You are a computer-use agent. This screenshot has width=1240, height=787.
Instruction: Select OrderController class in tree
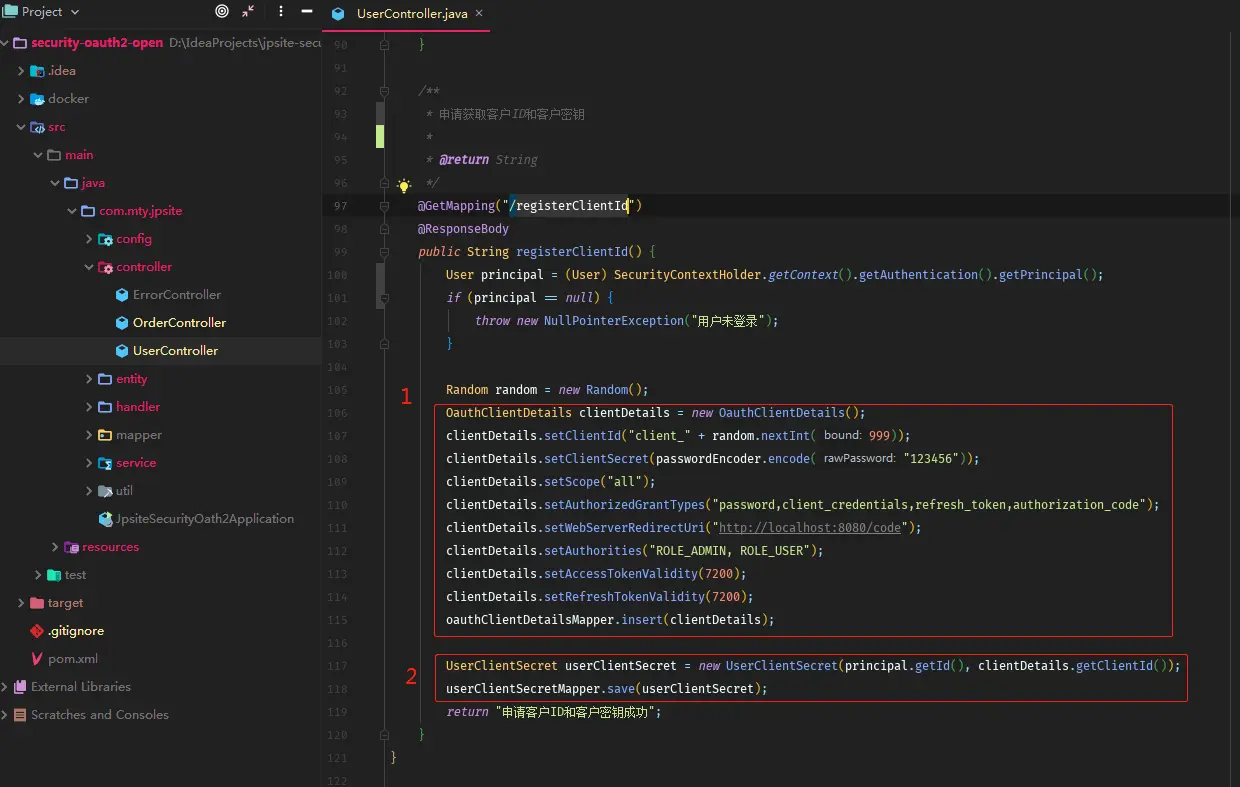[x=179, y=323]
